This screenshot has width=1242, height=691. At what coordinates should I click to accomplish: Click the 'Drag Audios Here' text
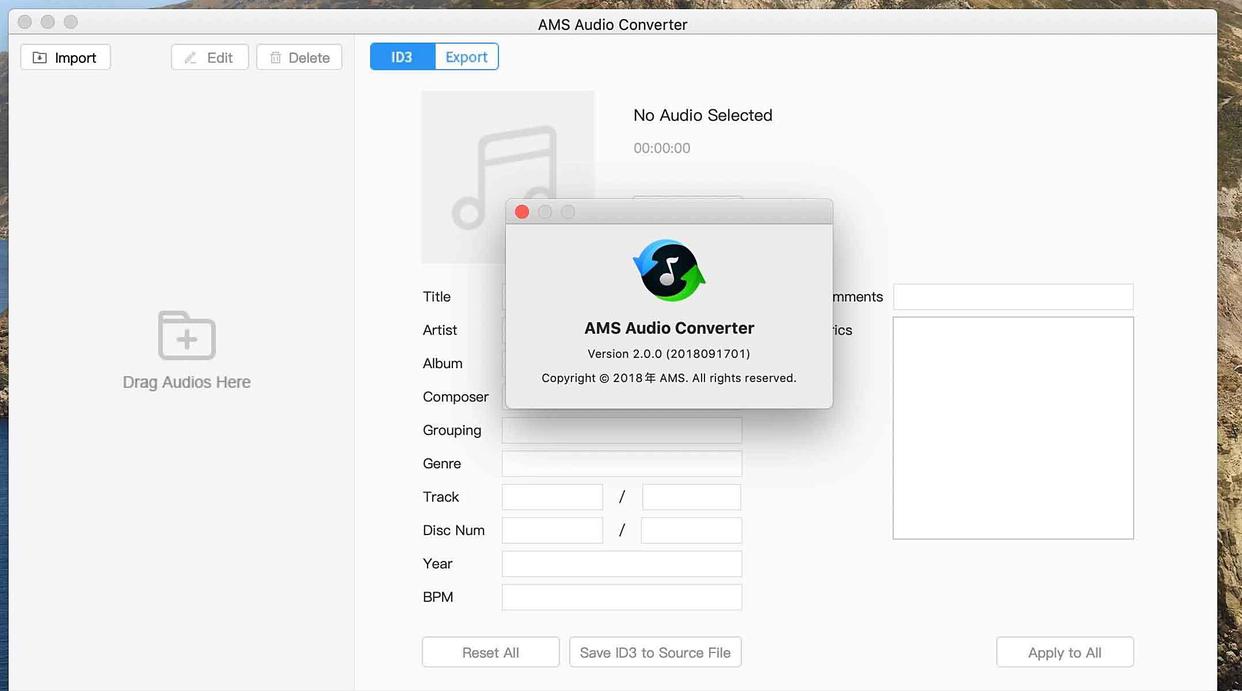point(187,382)
